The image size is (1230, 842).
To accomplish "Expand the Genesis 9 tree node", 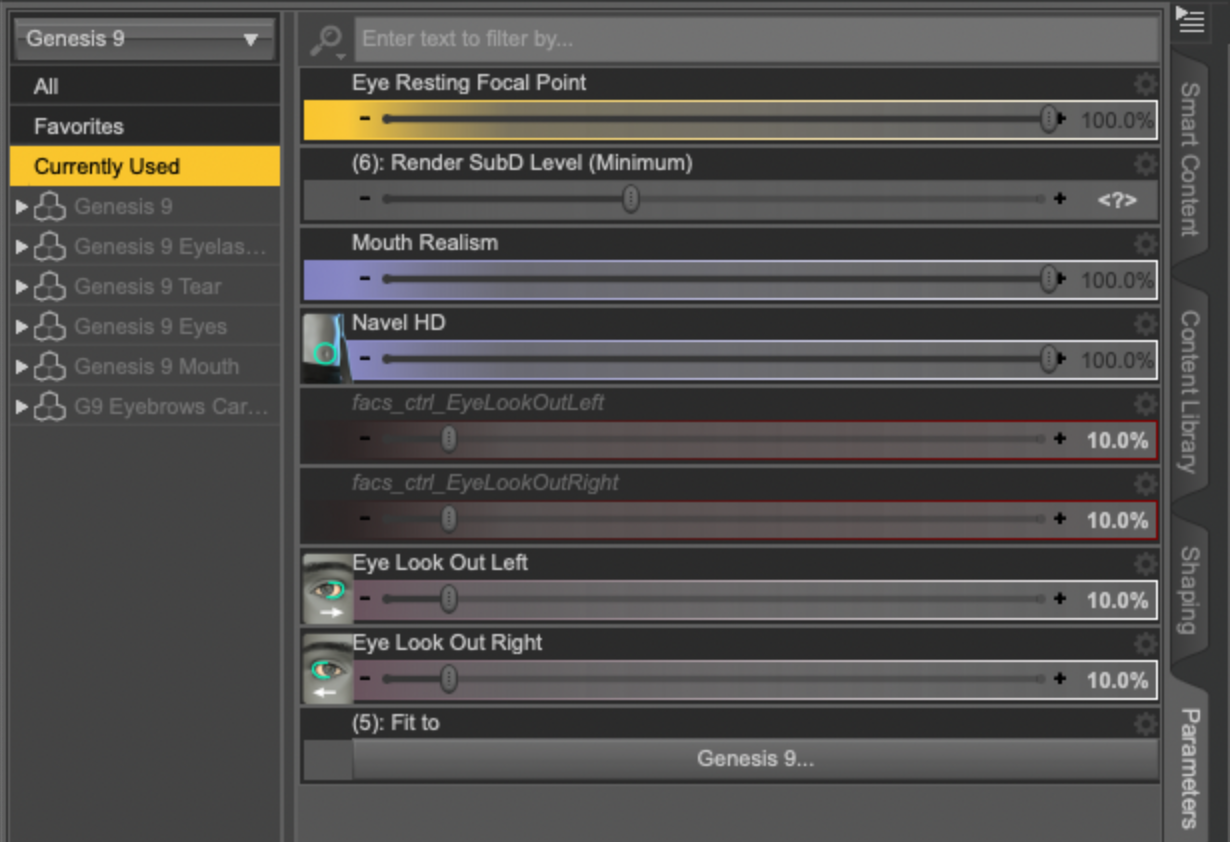I will (x=22, y=207).
